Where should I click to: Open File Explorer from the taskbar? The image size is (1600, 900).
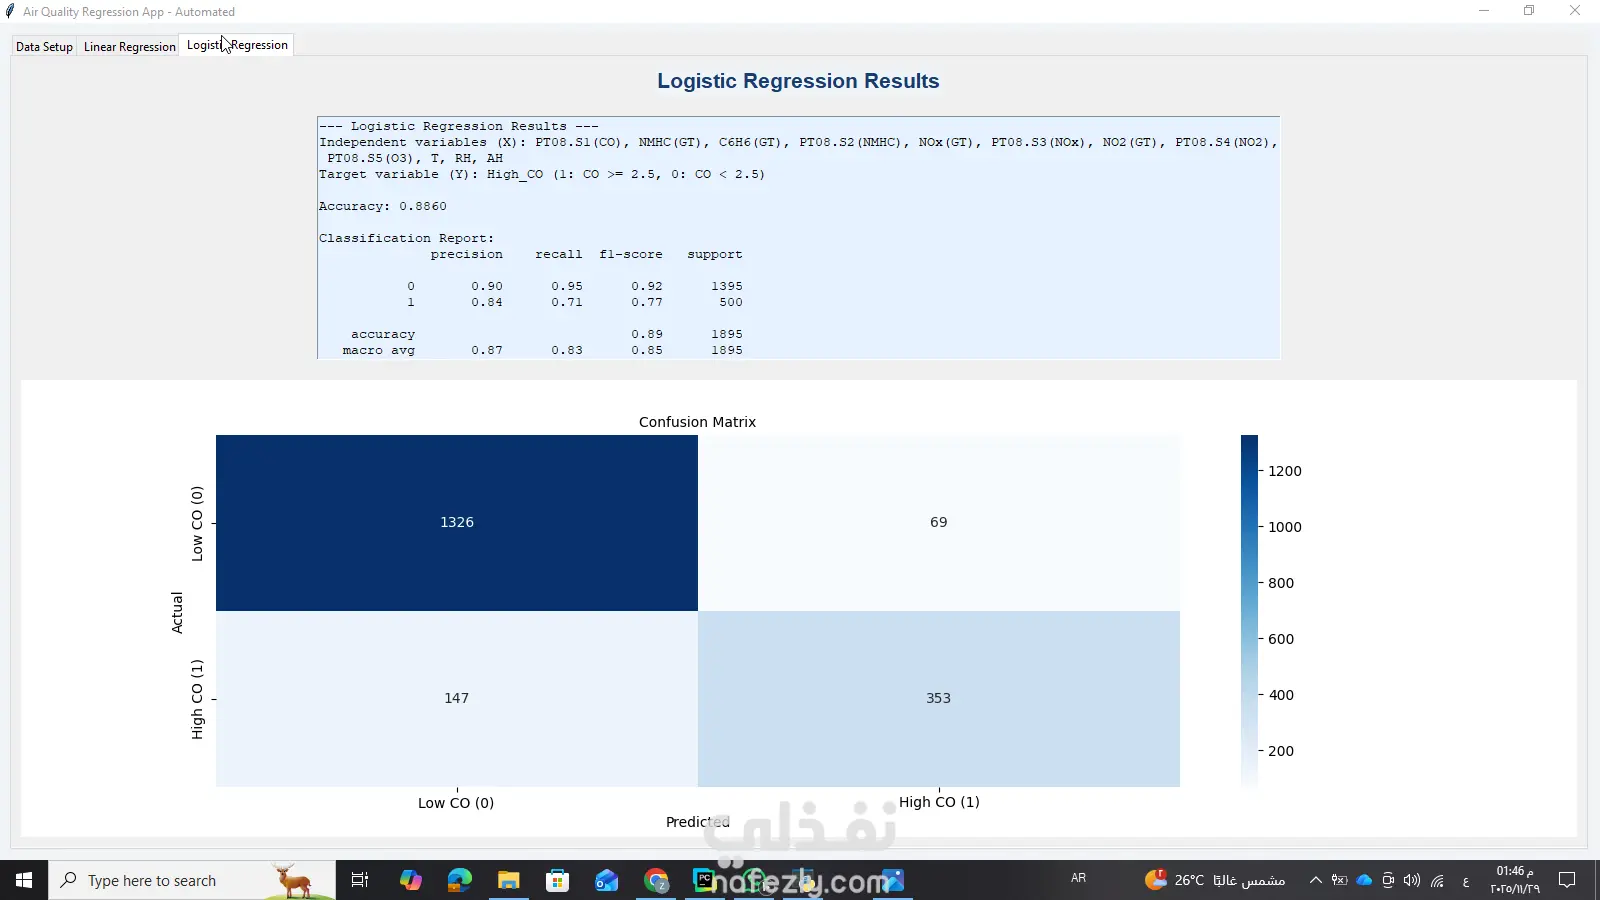point(508,880)
